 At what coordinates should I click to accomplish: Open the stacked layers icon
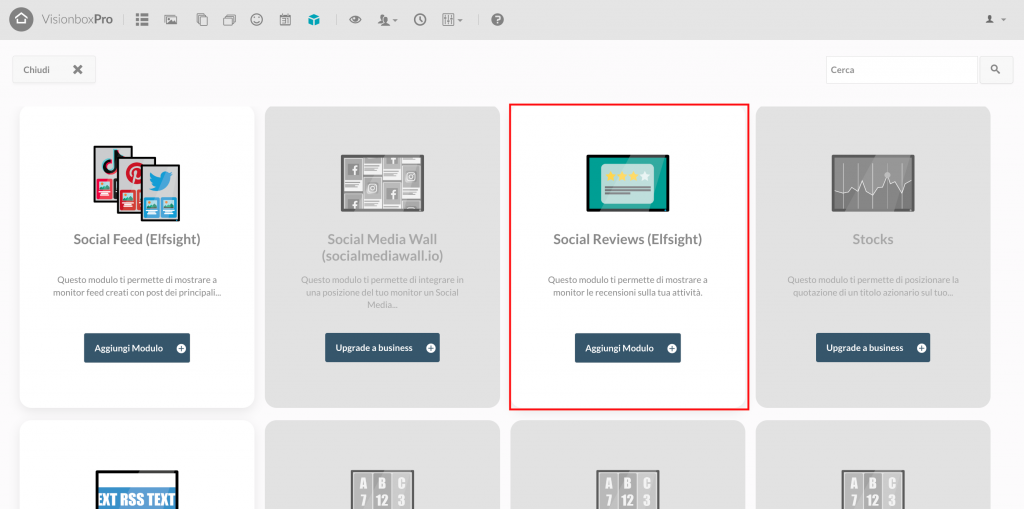229,20
